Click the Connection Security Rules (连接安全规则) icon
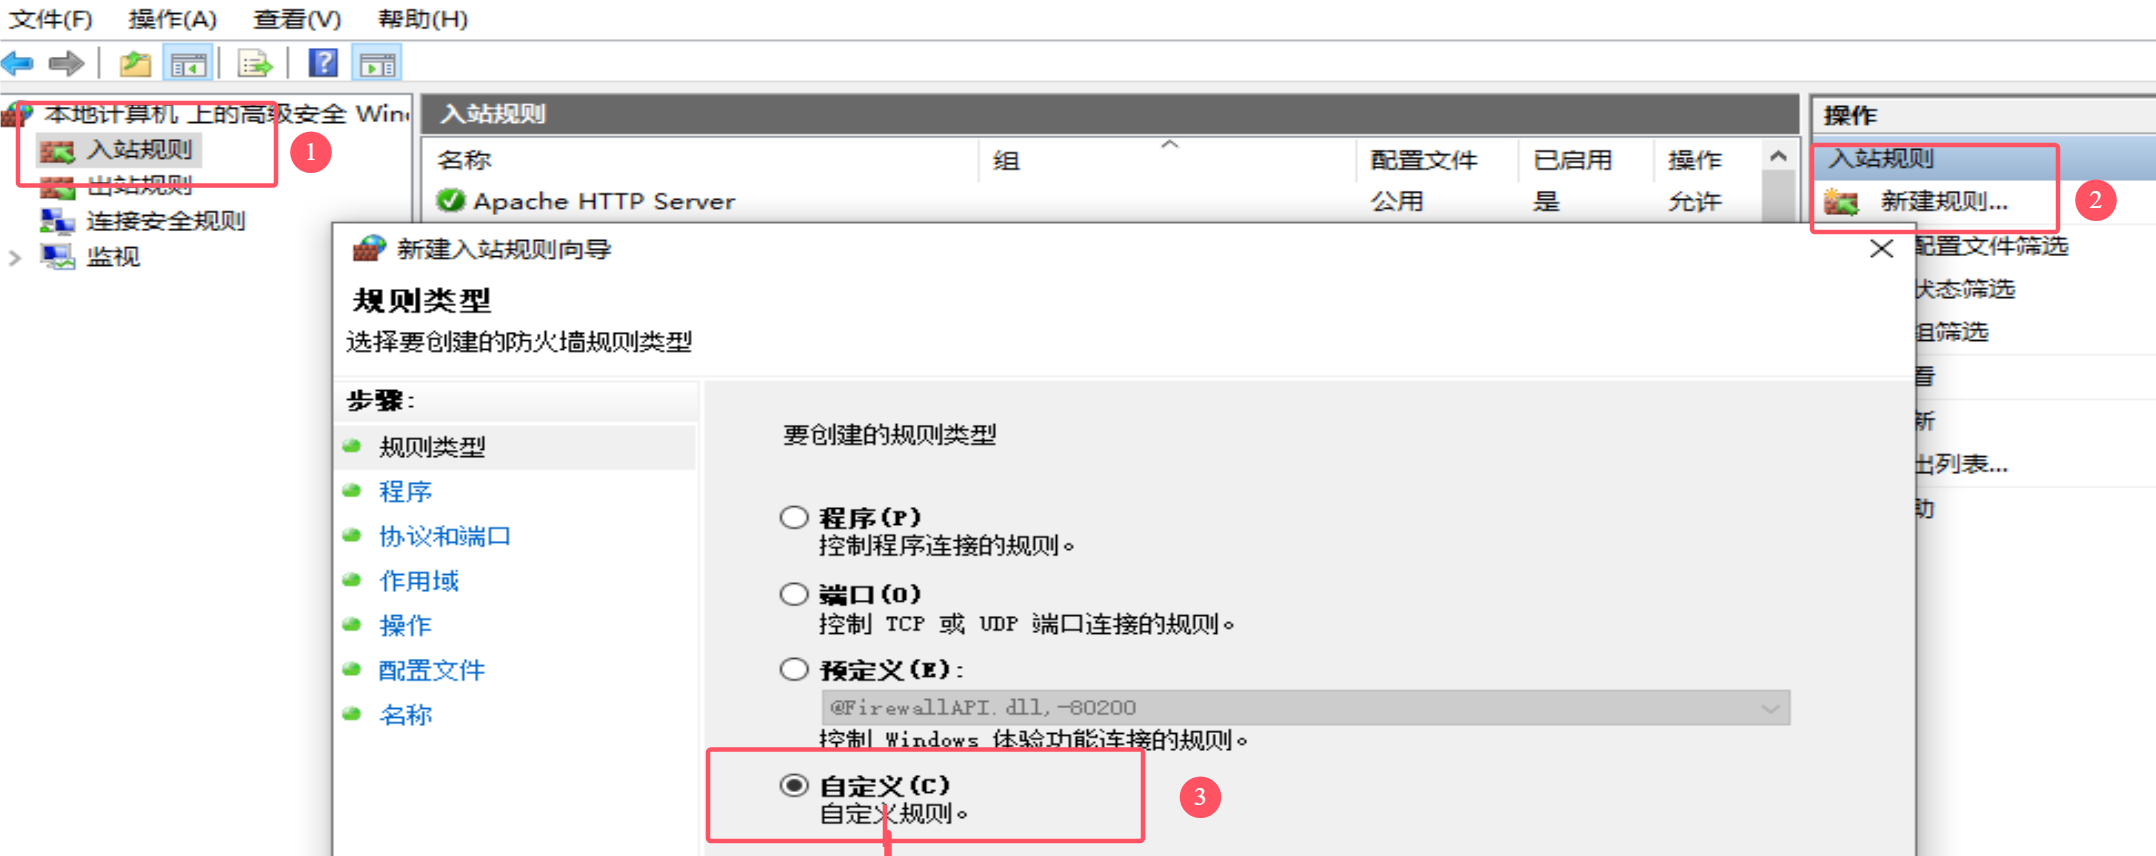Image resolution: width=2156 pixels, height=856 pixels. pyautogui.click(x=57, y=221)
